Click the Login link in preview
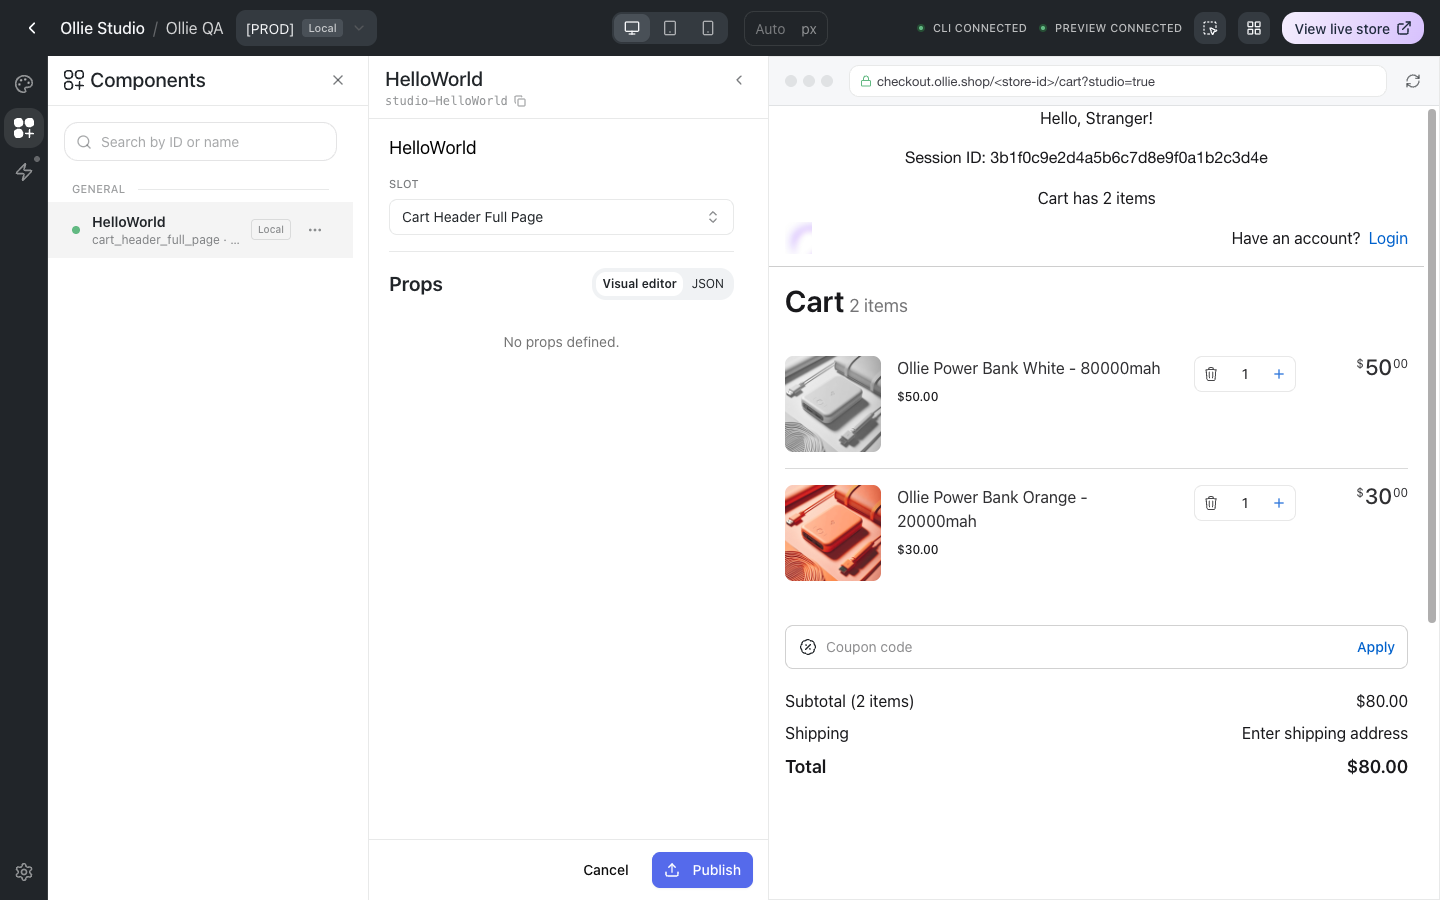 coord(1388,238)
